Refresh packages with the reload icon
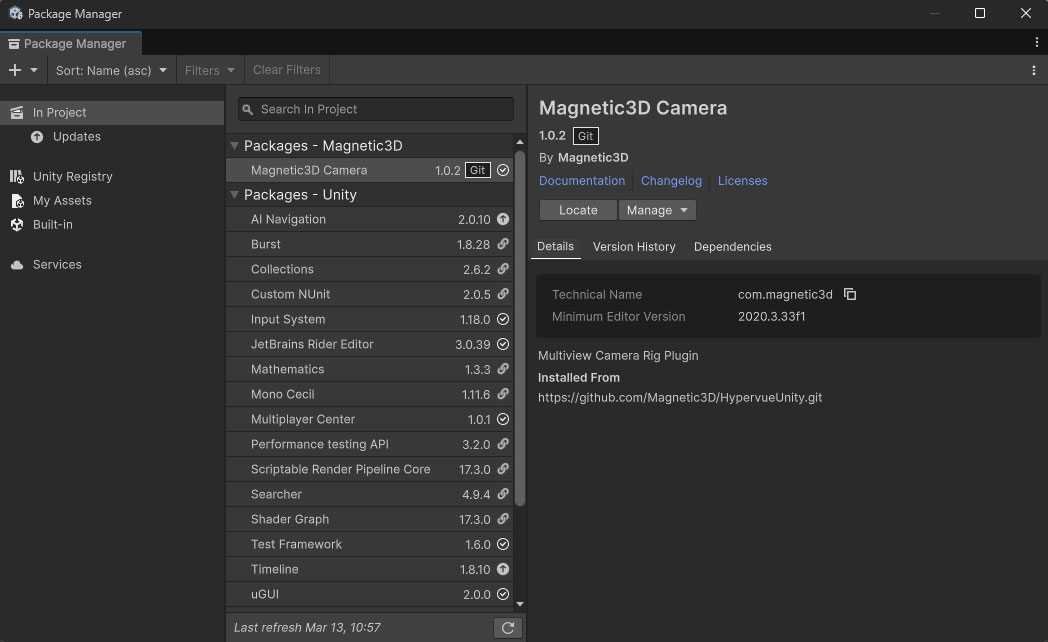1048x642 pixels. 507,627
